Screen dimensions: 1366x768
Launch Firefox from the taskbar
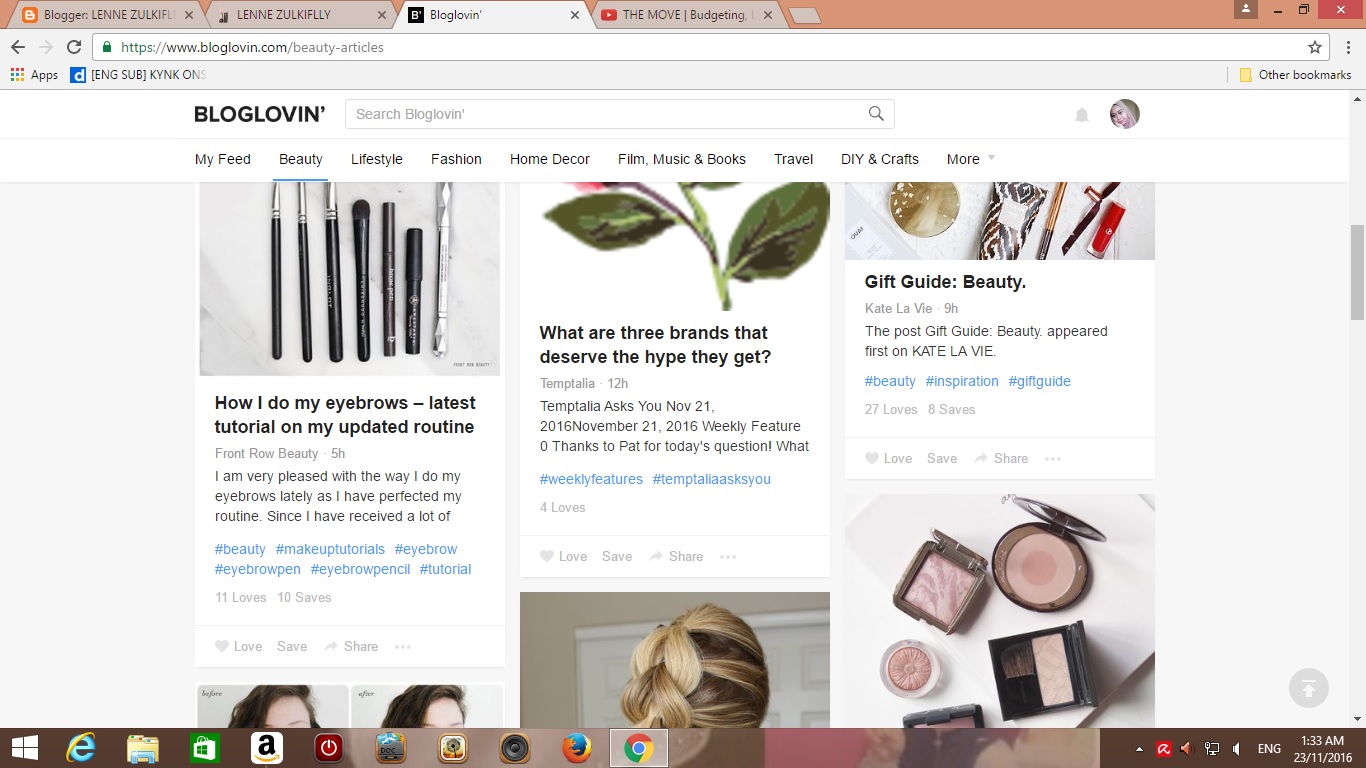577,748
